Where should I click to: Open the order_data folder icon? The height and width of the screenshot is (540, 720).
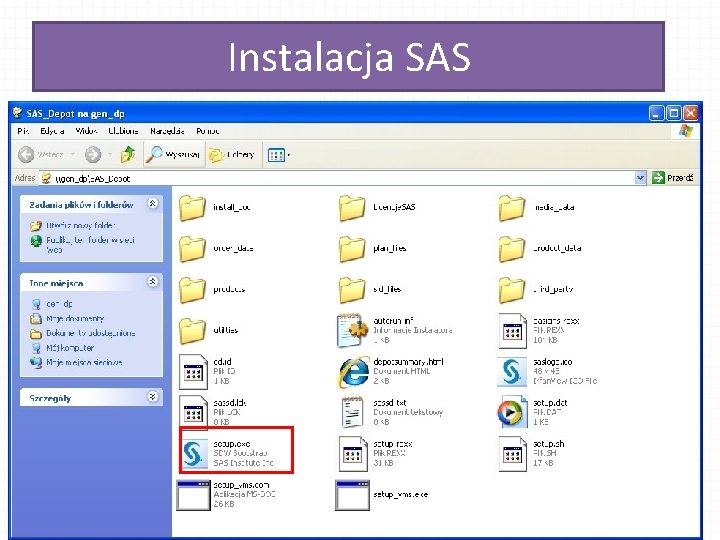[192, 248]
